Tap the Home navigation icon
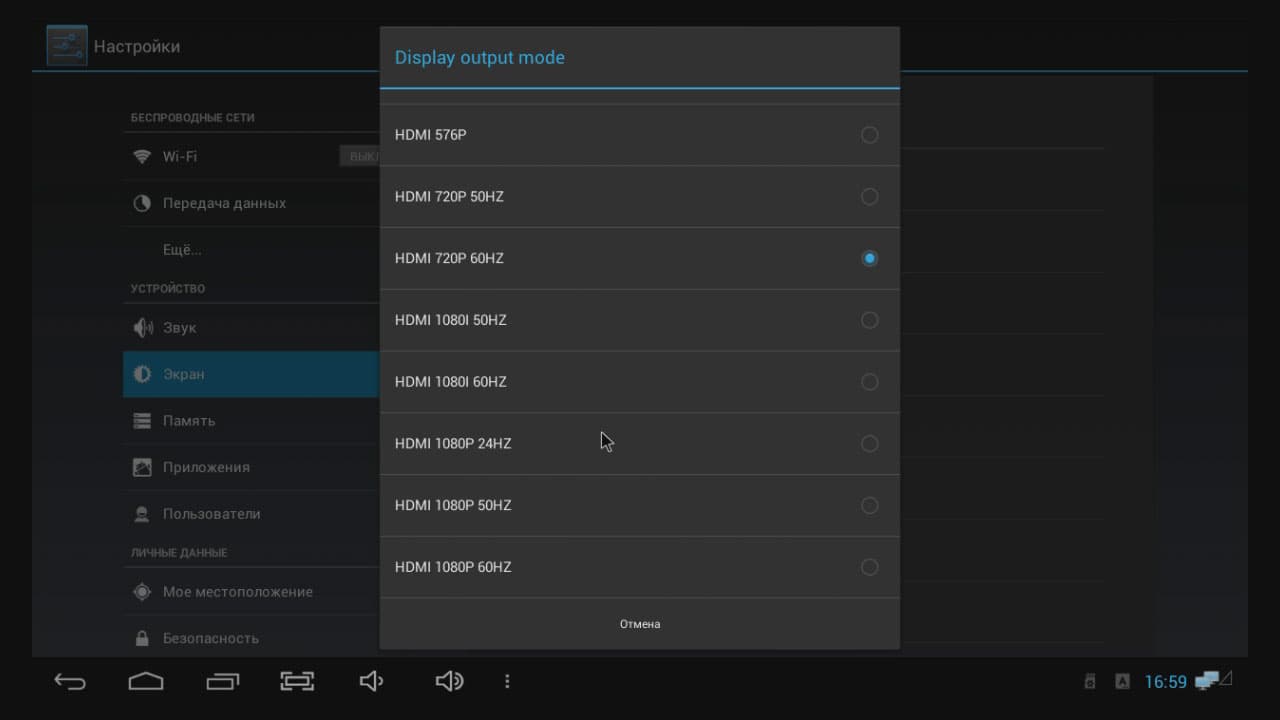Screen dimensions: 1280x720 tap(146, 681)
